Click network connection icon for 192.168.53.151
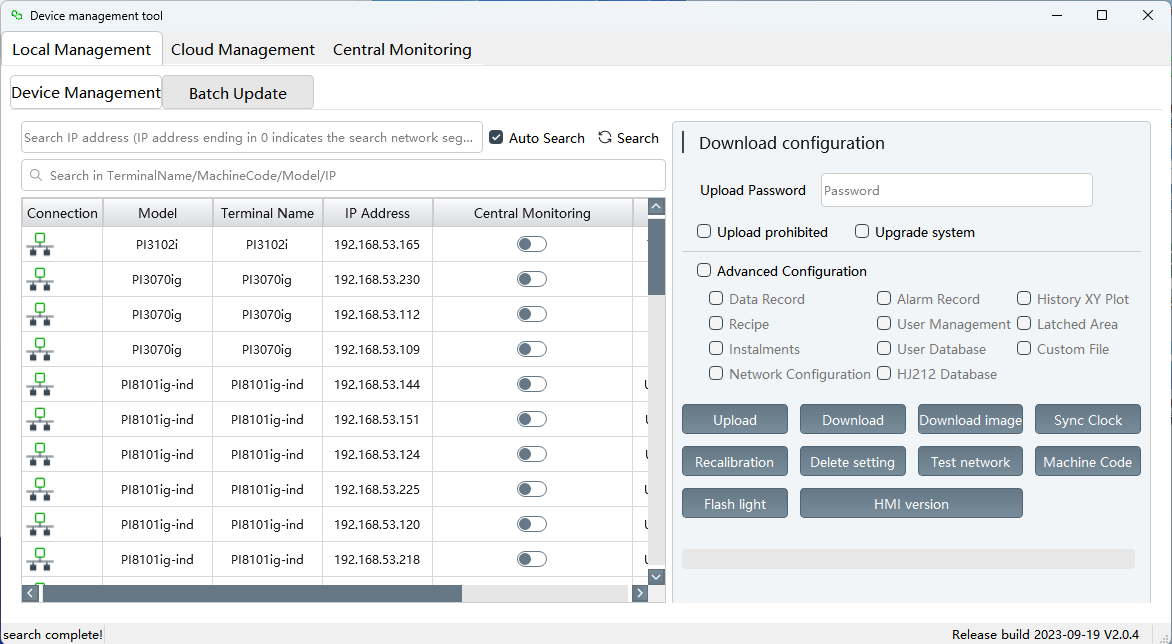The image size is (1172, 644). [x=40, y=420]
